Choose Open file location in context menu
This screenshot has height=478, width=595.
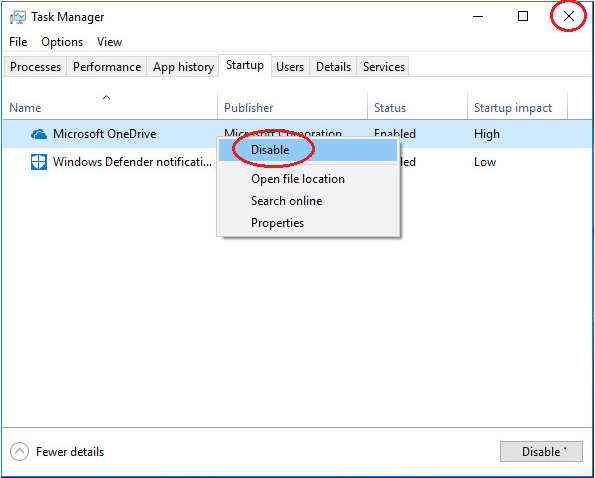[x=308, y=179]
